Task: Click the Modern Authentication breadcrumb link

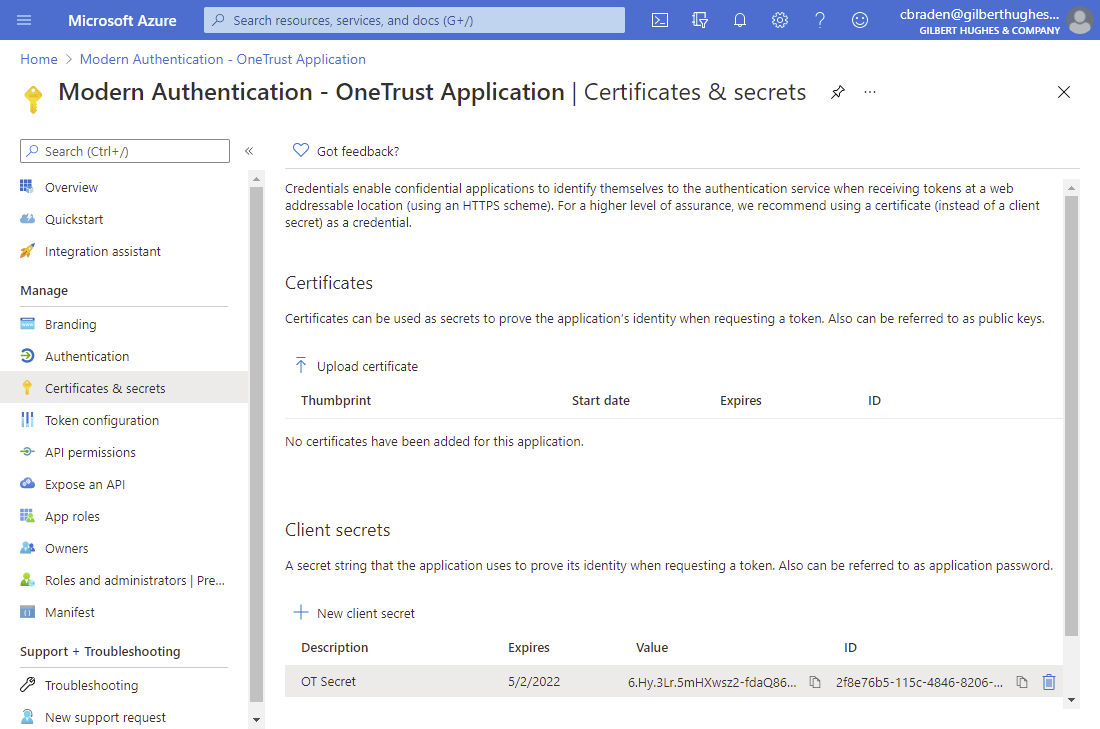Action: tap(222, 60)
